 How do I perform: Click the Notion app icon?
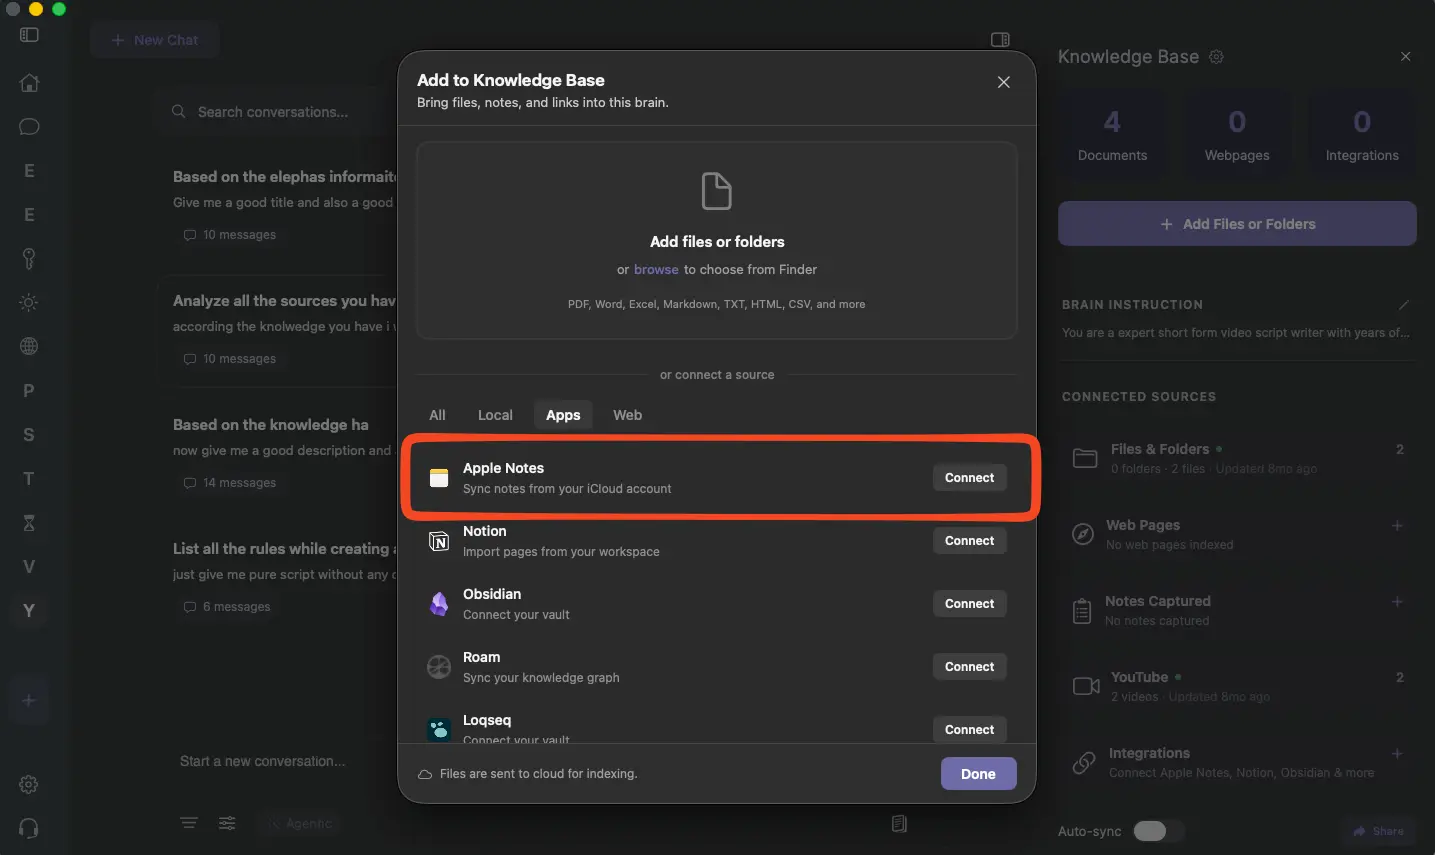click(x=439, y=541)
